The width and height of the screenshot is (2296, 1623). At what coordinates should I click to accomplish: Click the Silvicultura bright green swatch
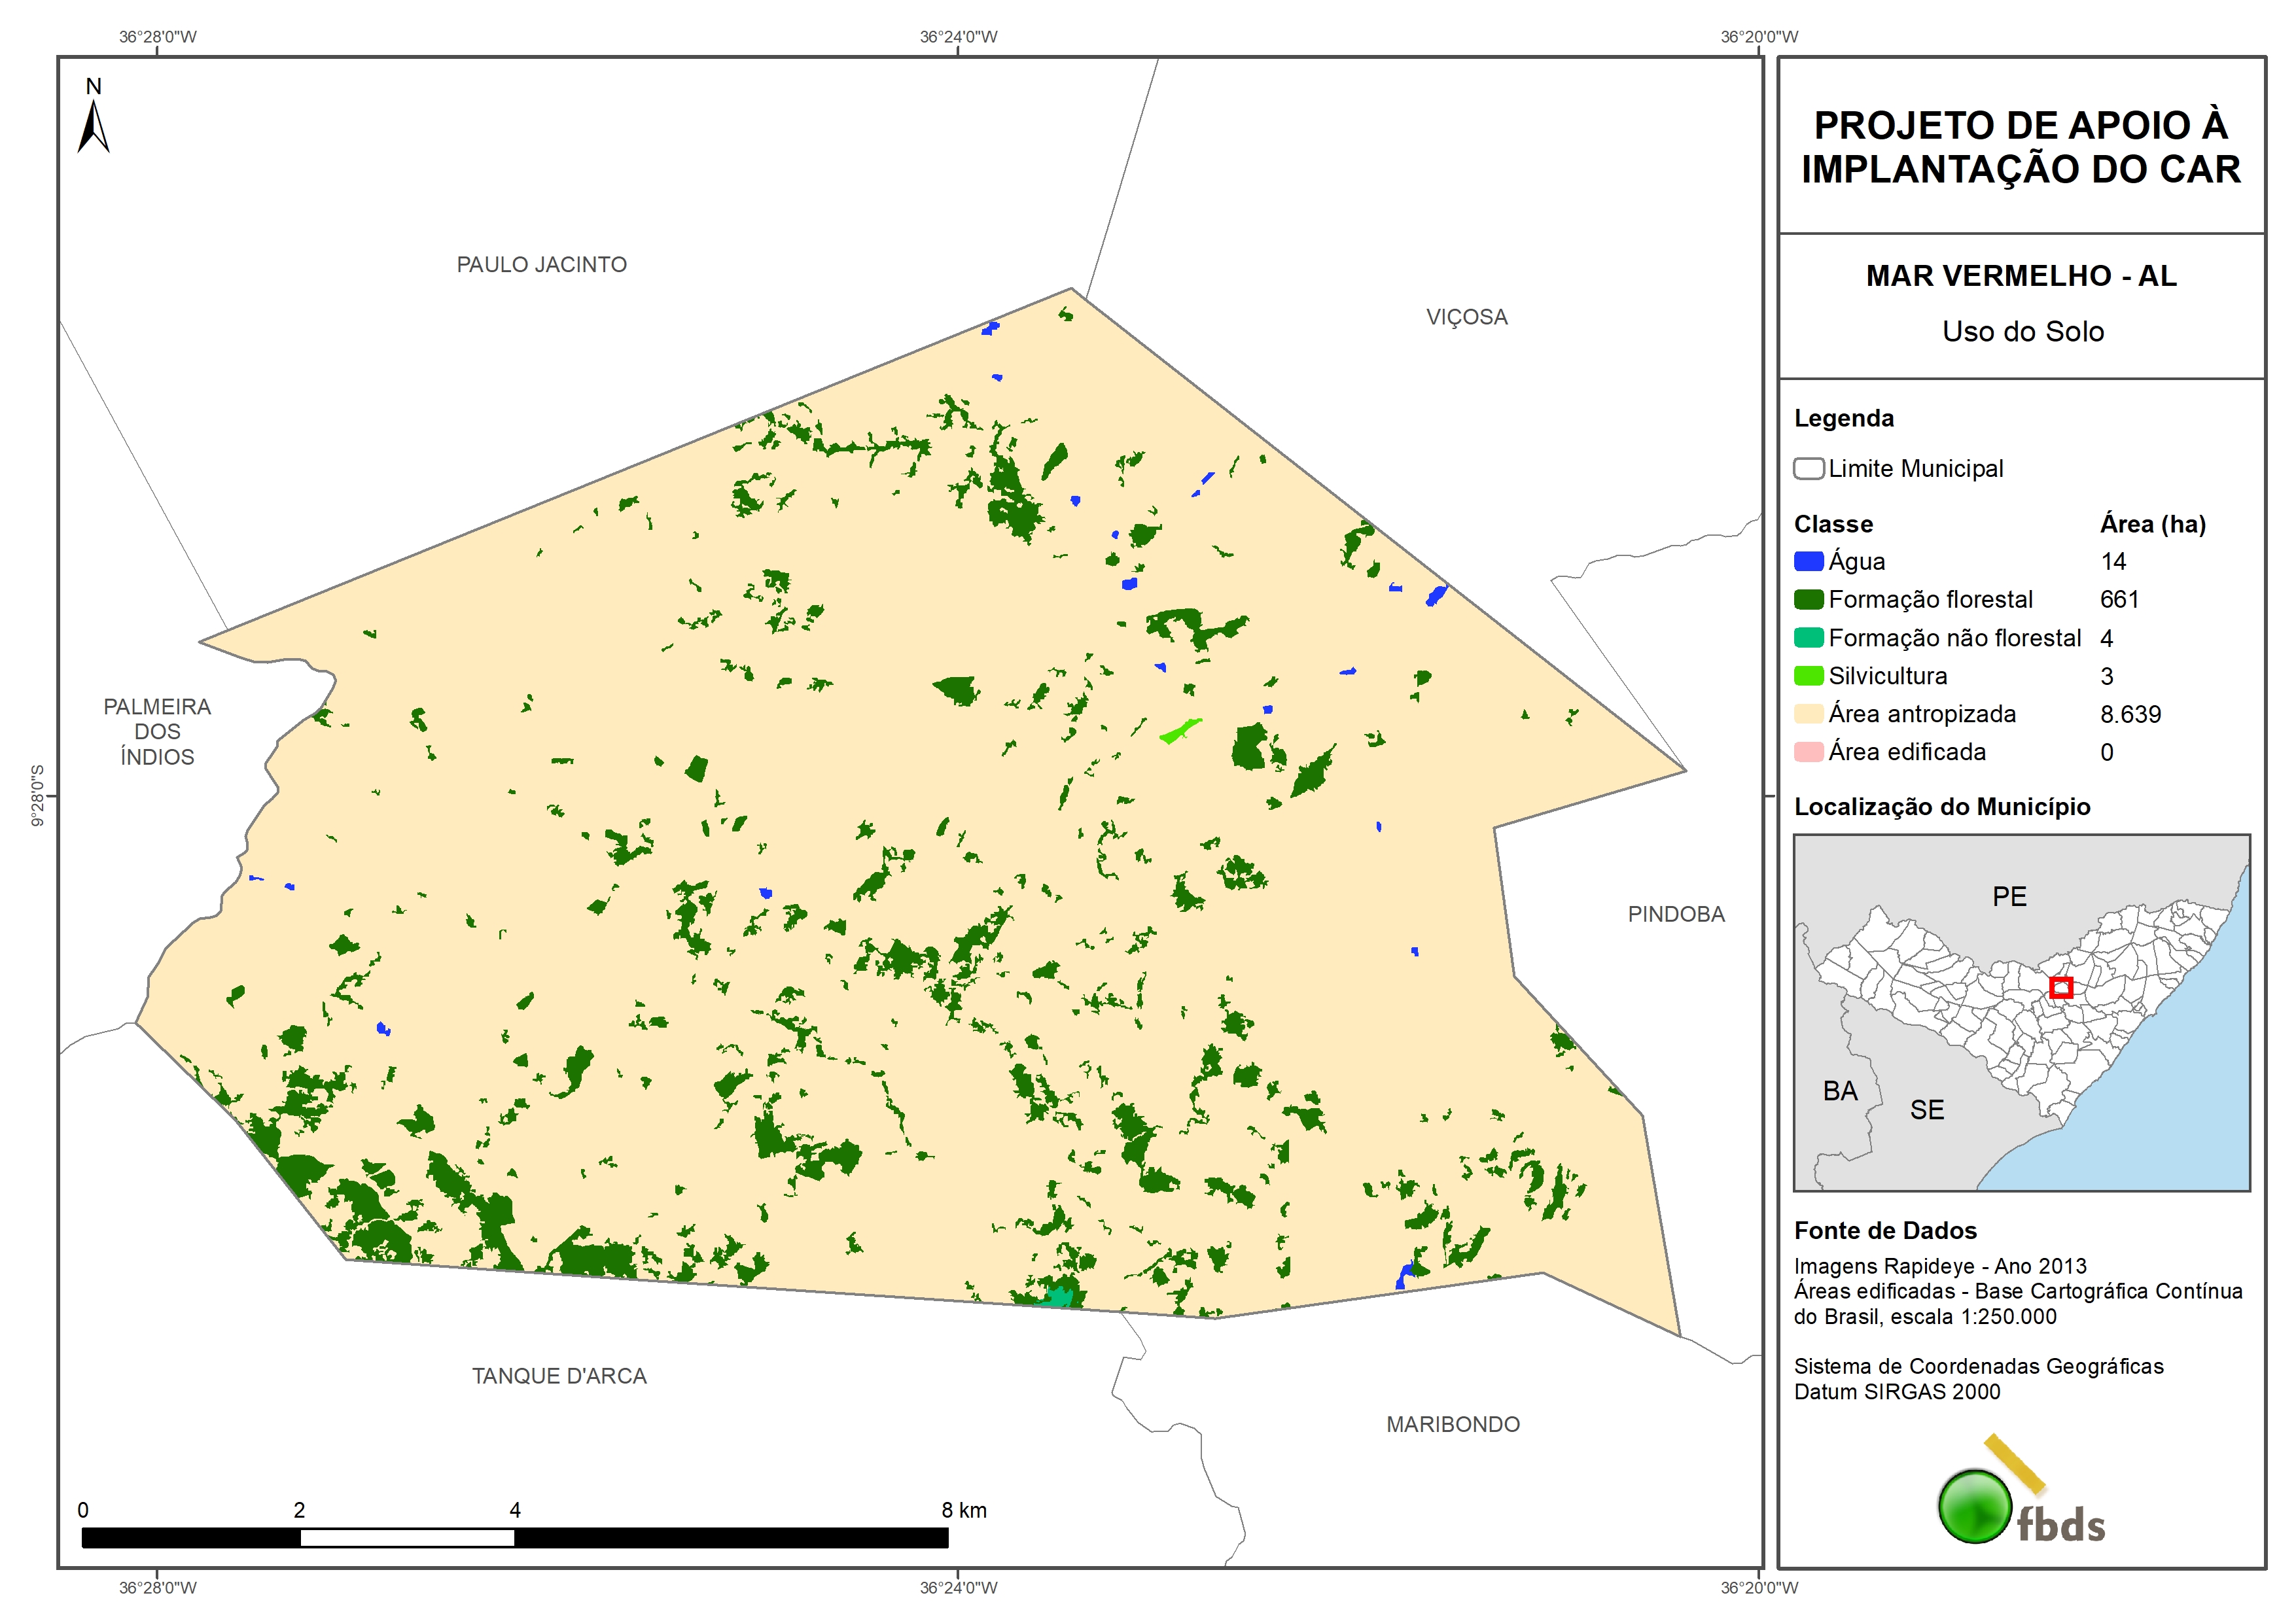1808,676
